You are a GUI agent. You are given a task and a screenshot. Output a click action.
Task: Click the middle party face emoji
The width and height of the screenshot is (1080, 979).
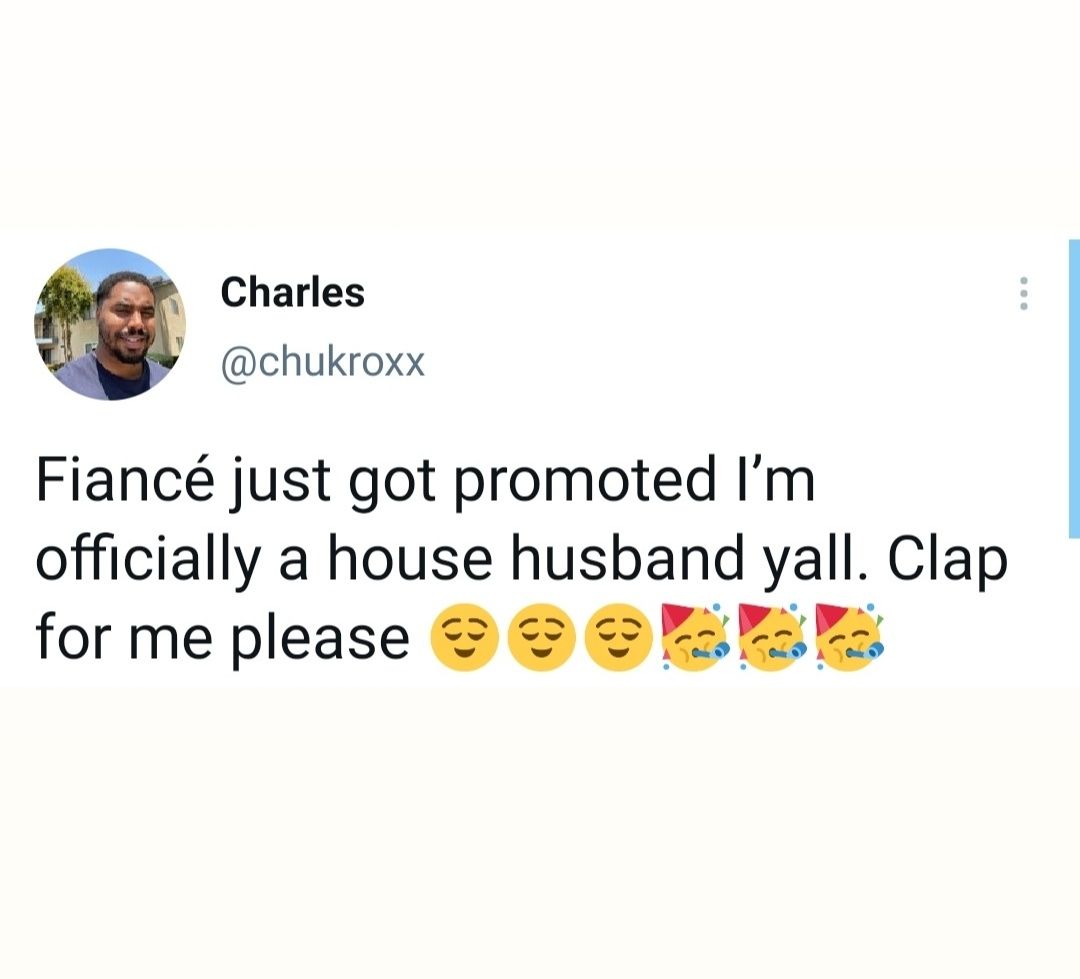tap(772, 640)
